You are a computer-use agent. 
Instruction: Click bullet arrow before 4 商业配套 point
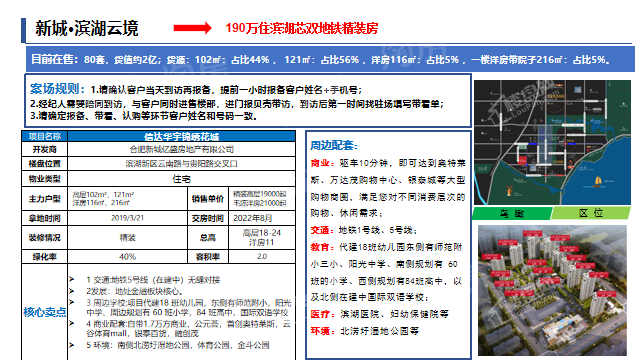pyautogui.click(x=72, y=323)
